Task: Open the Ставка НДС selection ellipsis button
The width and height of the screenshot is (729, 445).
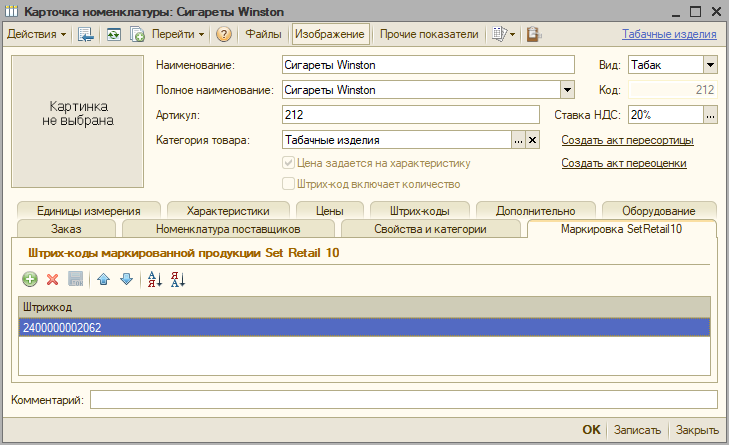Action: pyautogui.click(x=710, y=114)
